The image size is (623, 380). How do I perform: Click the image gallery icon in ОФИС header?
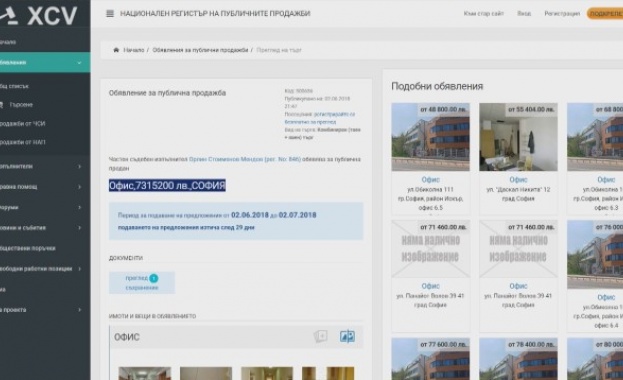click(320, 337)
